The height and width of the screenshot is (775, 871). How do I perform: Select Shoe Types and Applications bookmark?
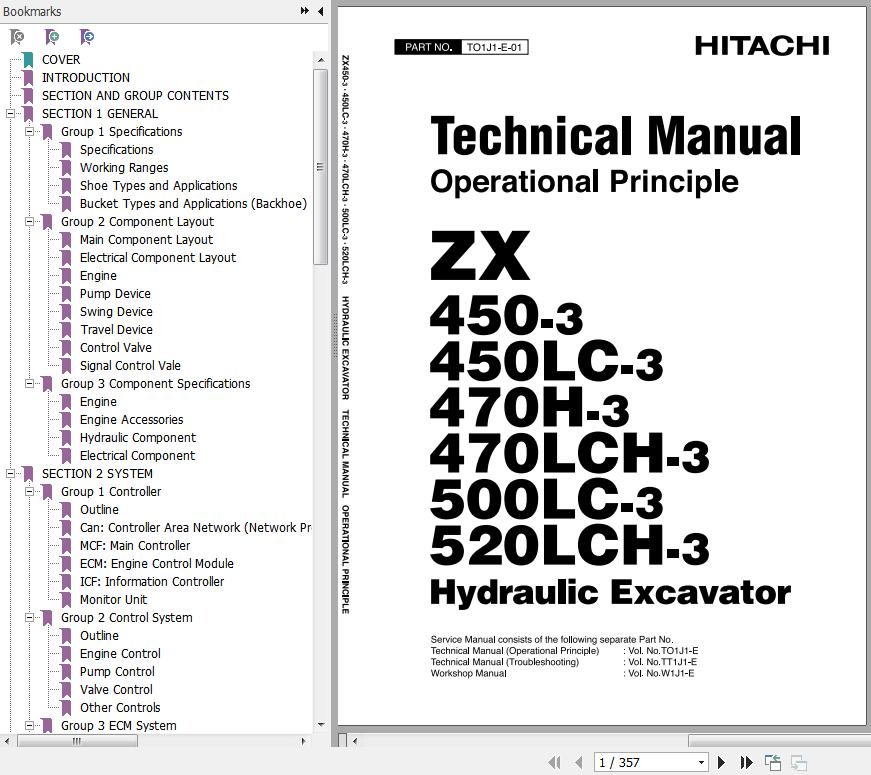coord(158,186)
